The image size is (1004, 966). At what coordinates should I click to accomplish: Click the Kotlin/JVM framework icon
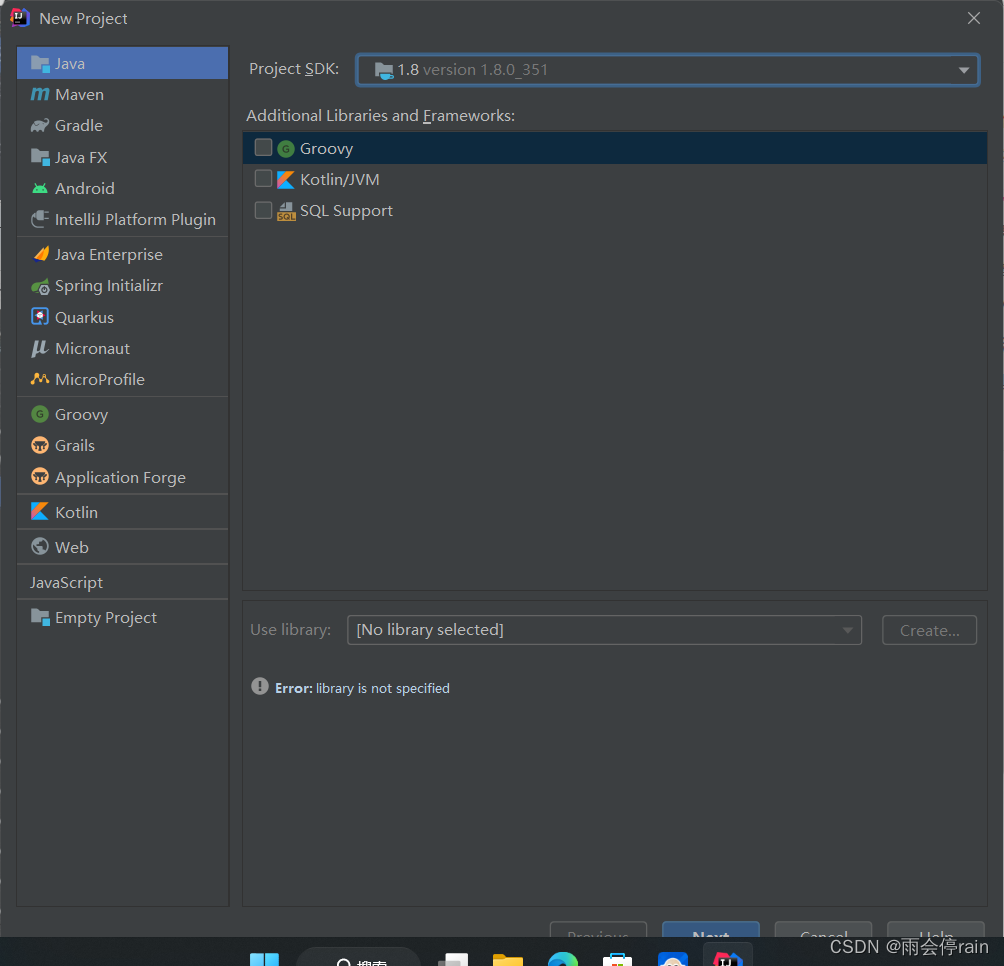pyautogui.click(x=286, y=180)
